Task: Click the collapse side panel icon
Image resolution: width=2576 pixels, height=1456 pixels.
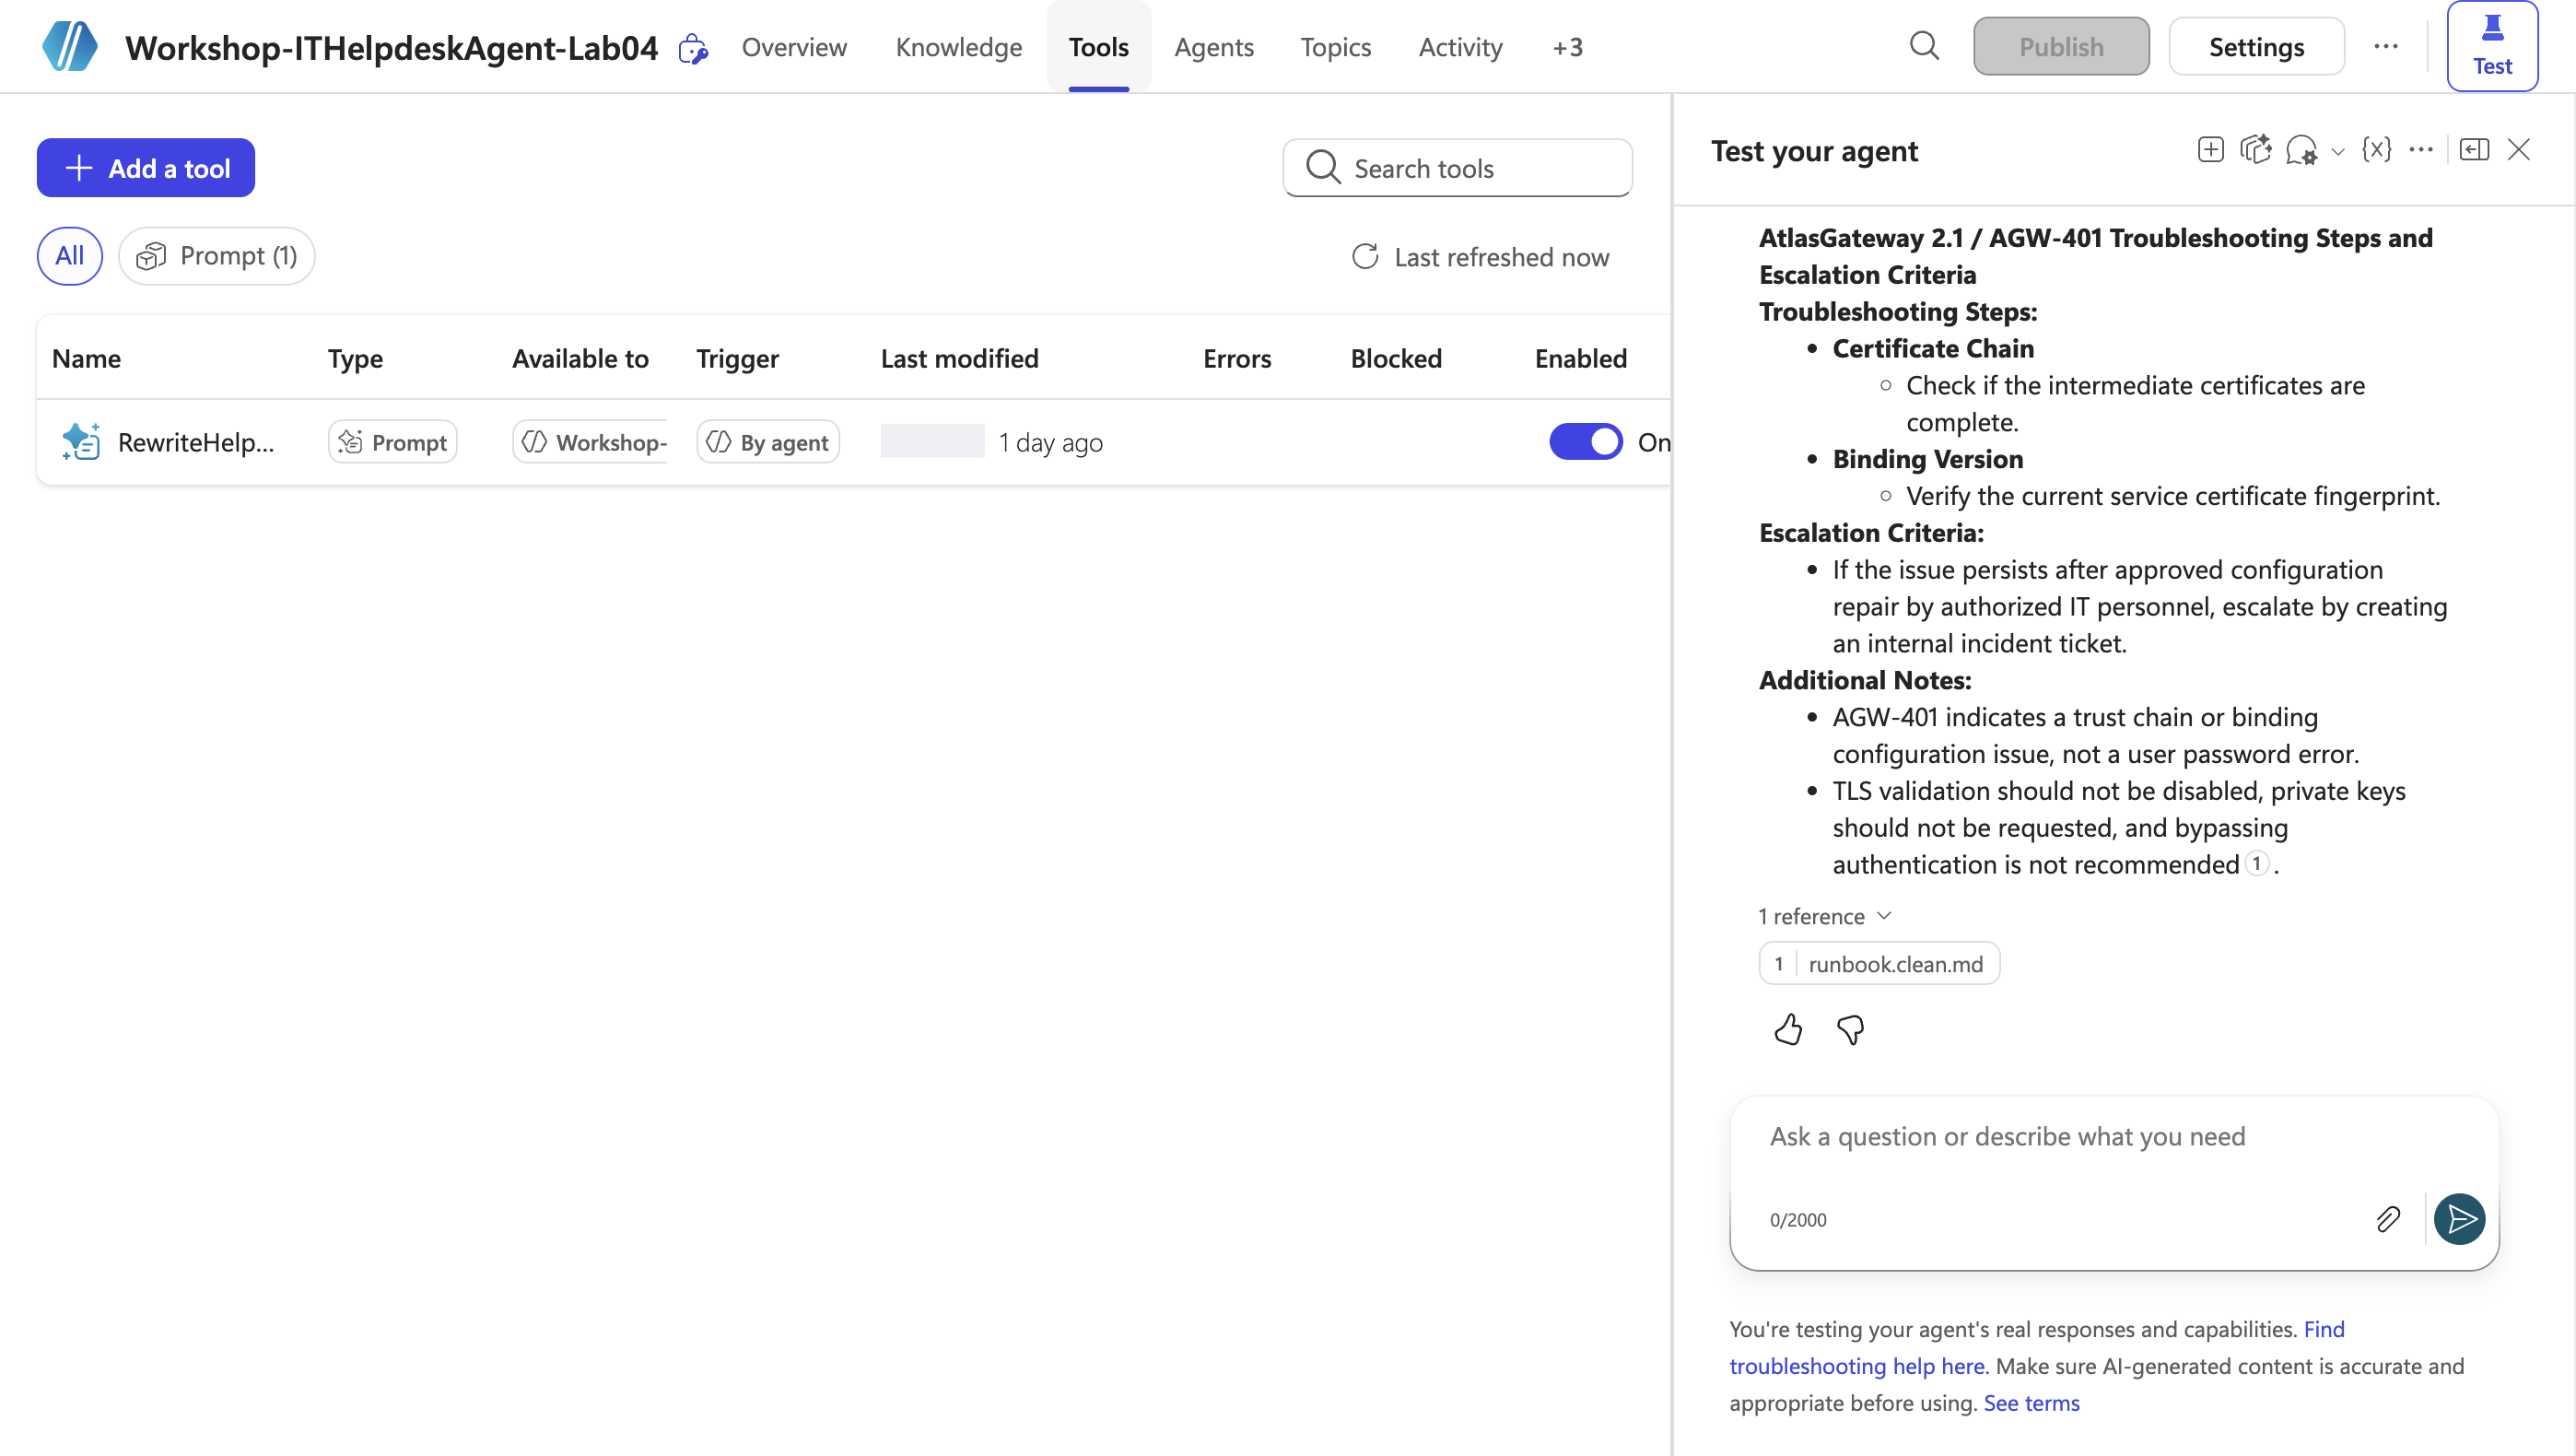Action: pos(2474,150)
